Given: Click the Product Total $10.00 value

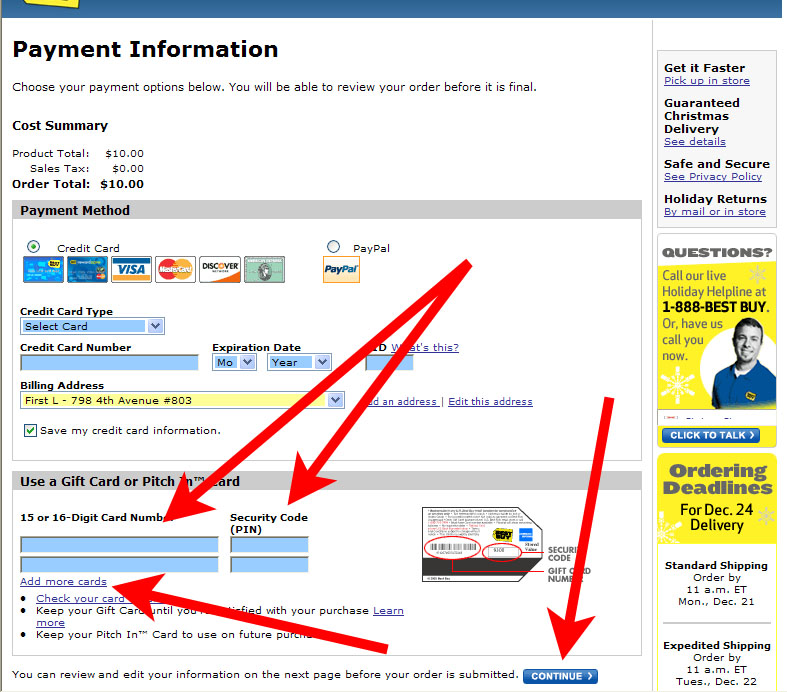Looking at the screenshot, I should (x=124, y=154).
